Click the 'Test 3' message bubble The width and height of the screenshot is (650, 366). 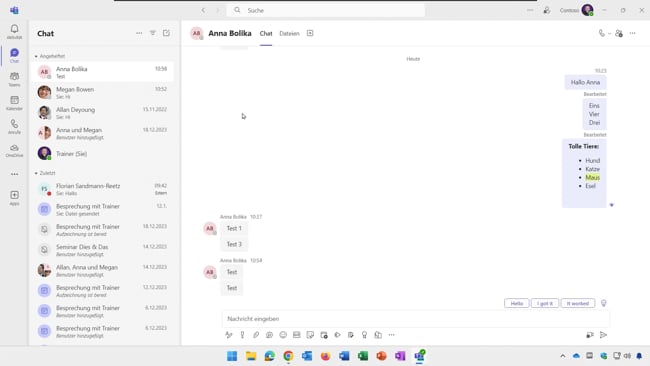click(x=234, y=244)
